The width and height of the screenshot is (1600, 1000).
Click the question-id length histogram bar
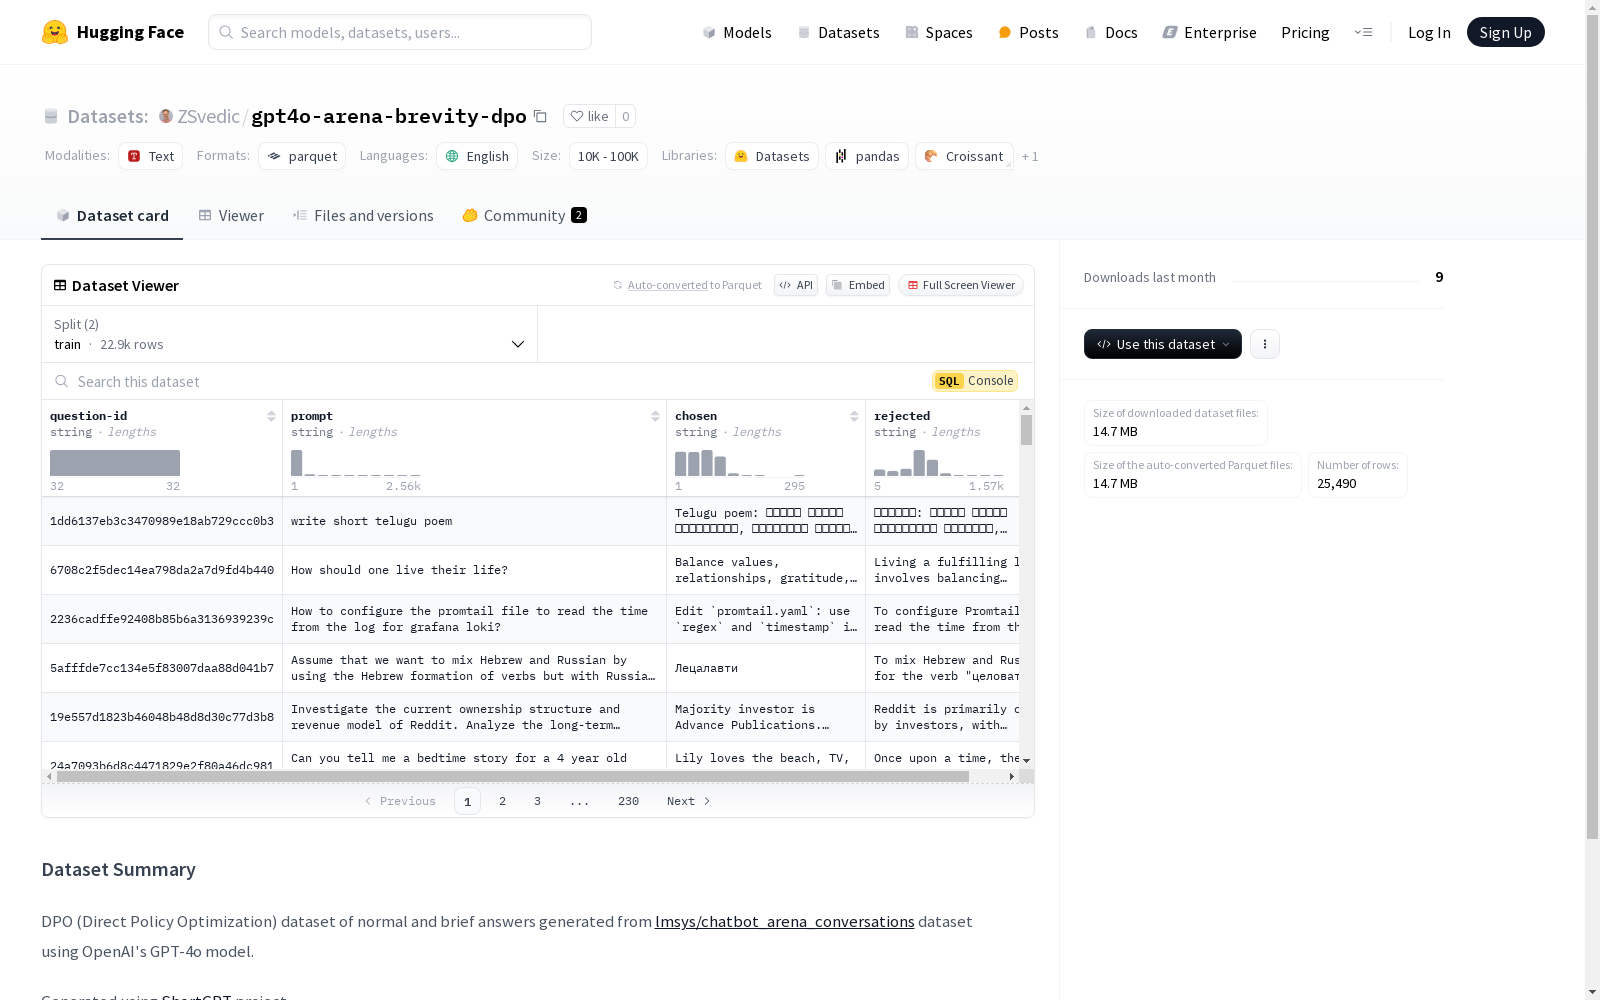[x=115, y=463]
